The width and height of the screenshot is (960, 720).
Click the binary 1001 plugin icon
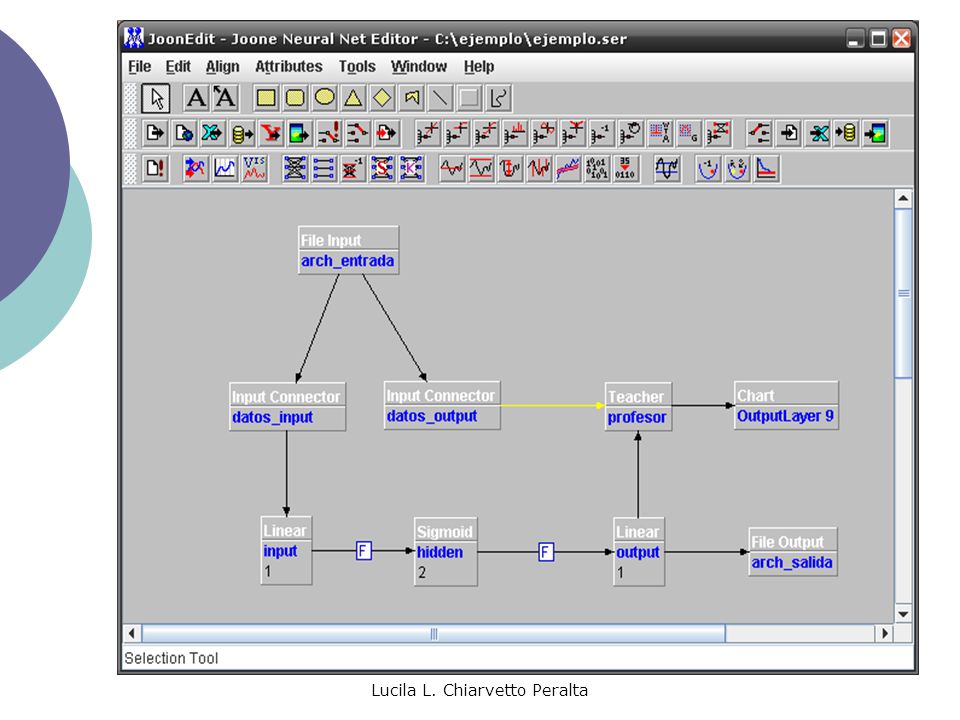pyautogui.click(x=596, y=168)
